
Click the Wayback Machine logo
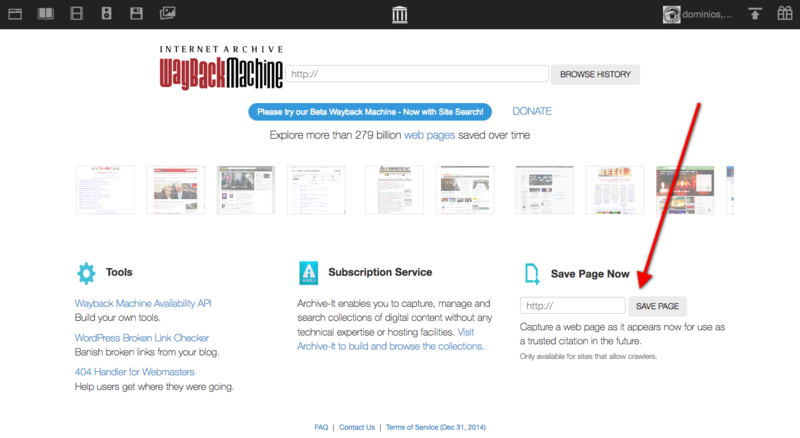tap(221, 68)
